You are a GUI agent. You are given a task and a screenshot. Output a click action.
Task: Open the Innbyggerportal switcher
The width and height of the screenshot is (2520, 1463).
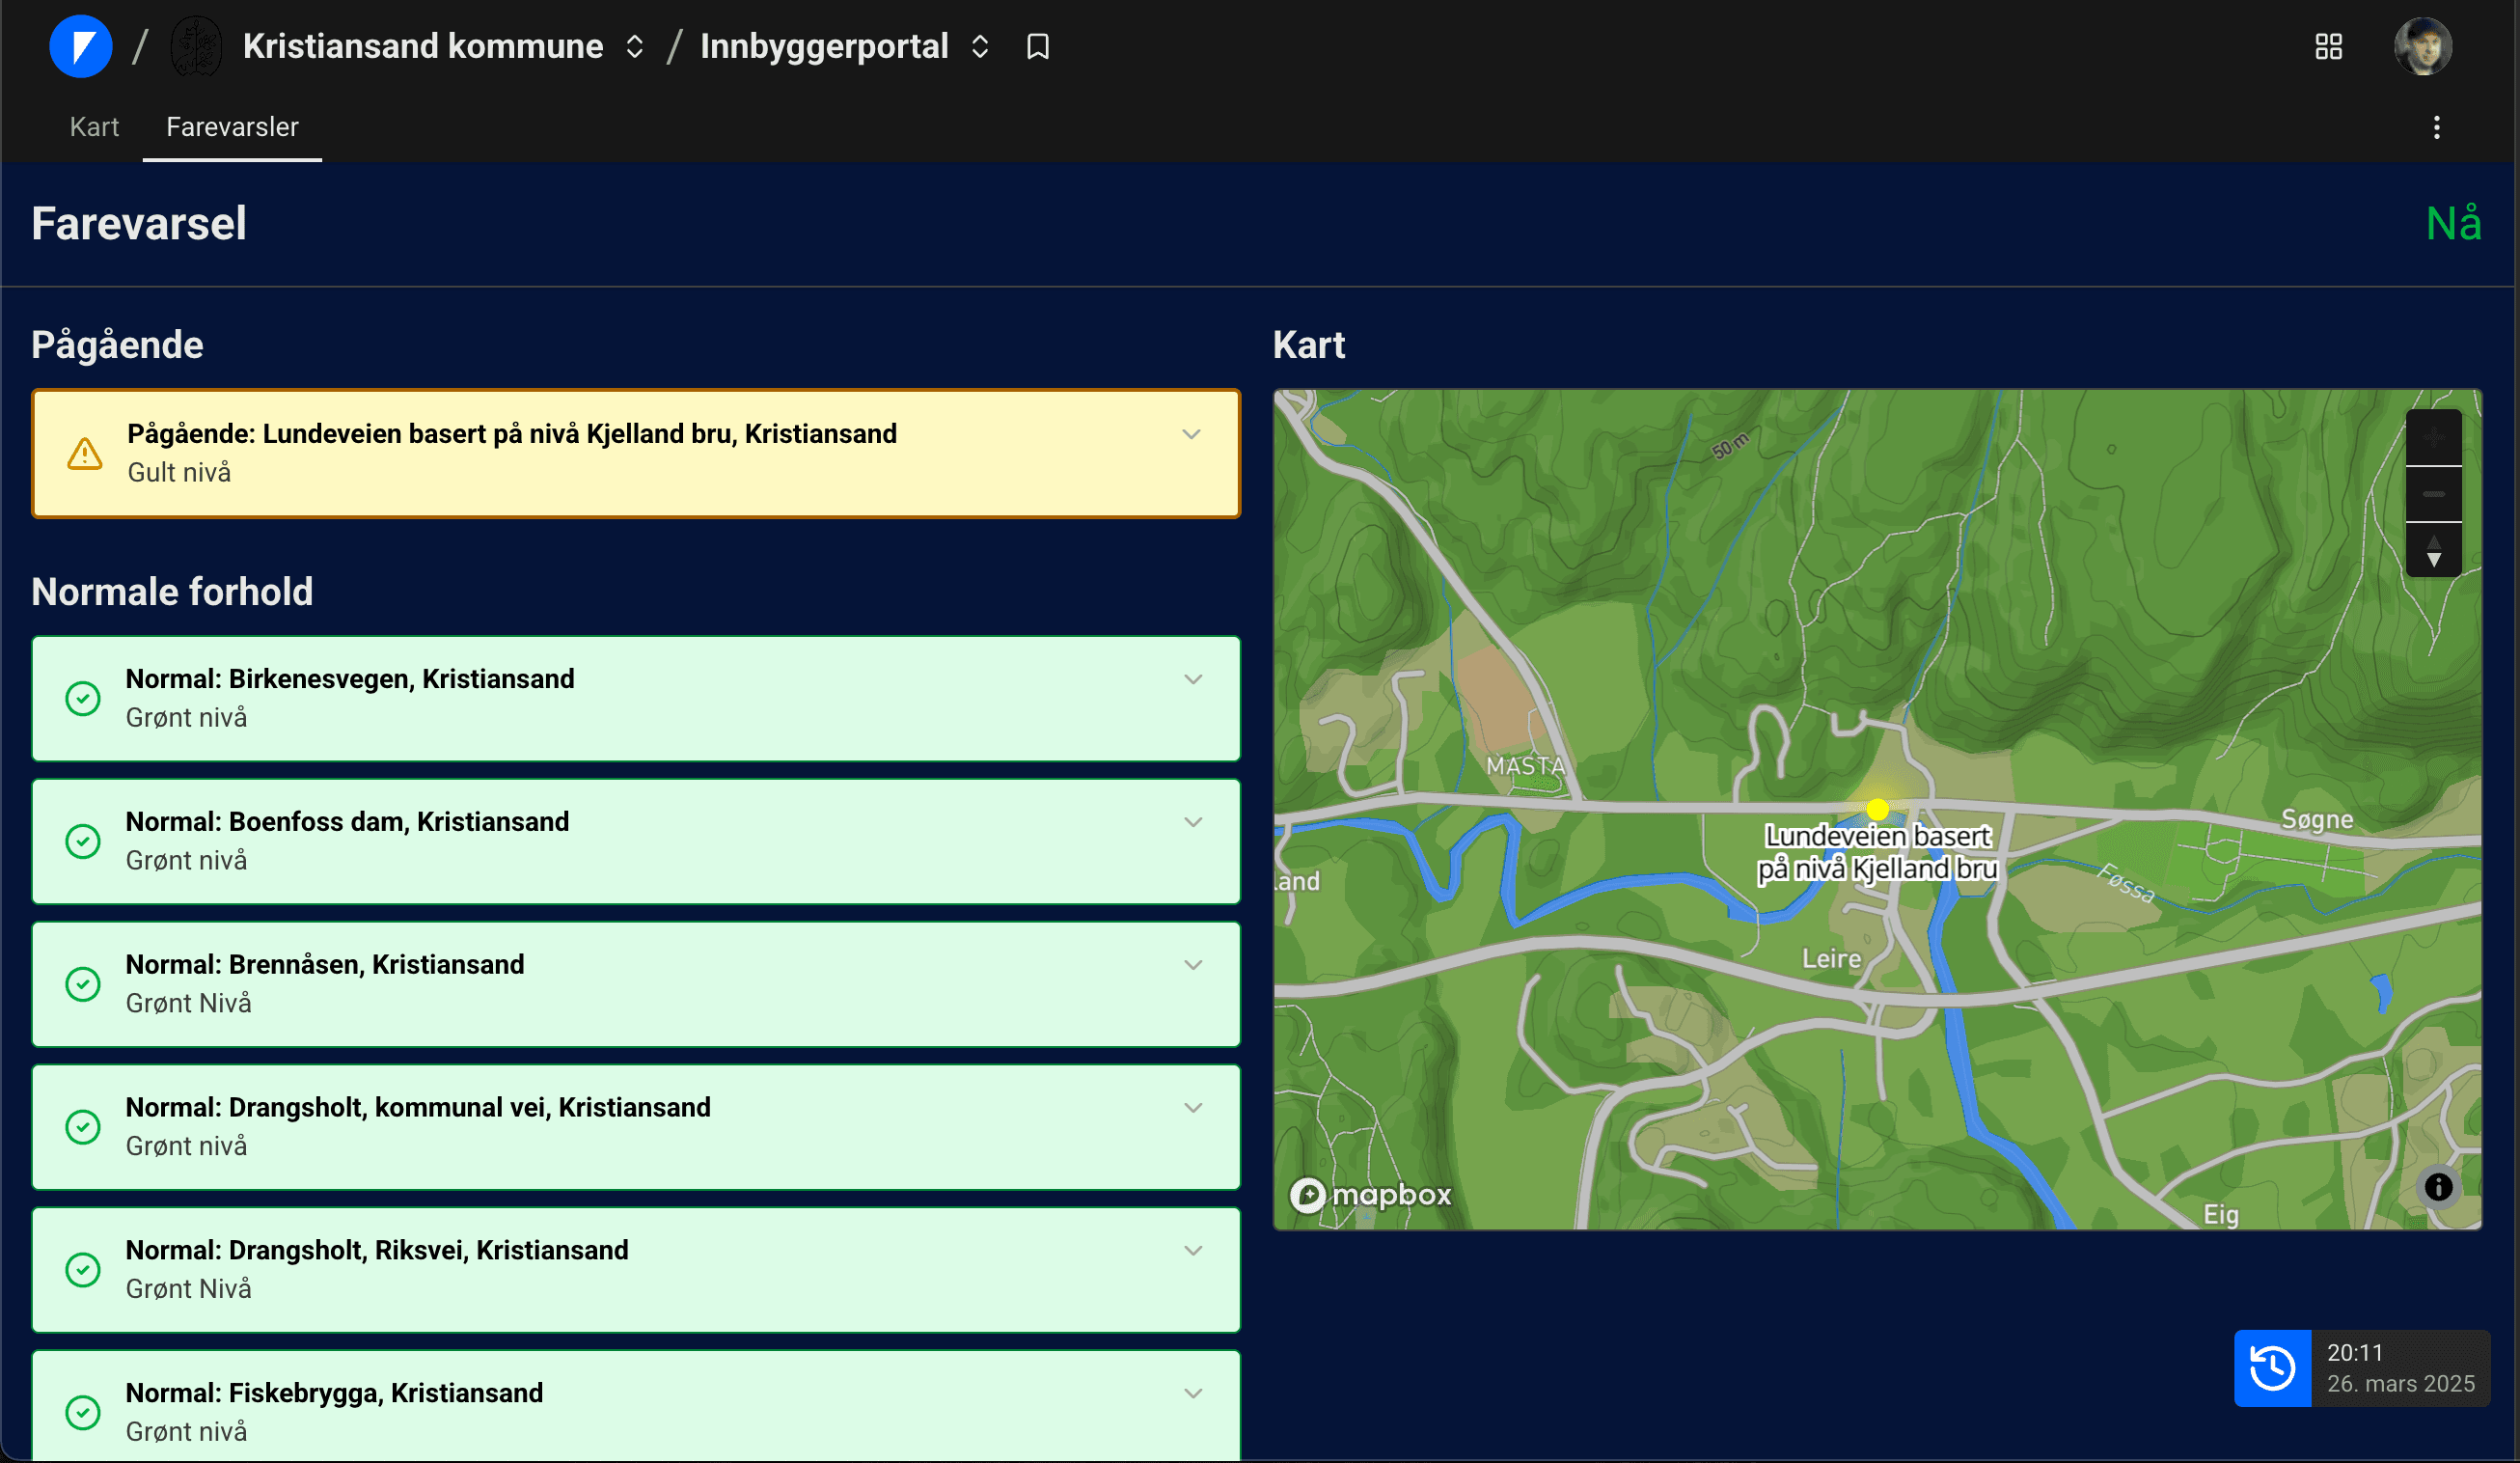point(979,46)
